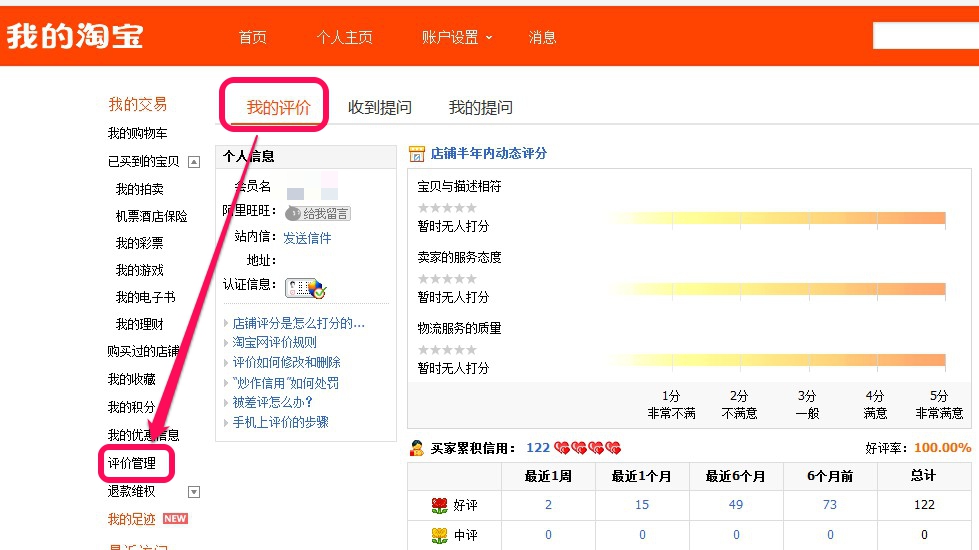Open "炒作信用"如何处罚 link
The image size is (979, 550).
click(x=286, y=383)
